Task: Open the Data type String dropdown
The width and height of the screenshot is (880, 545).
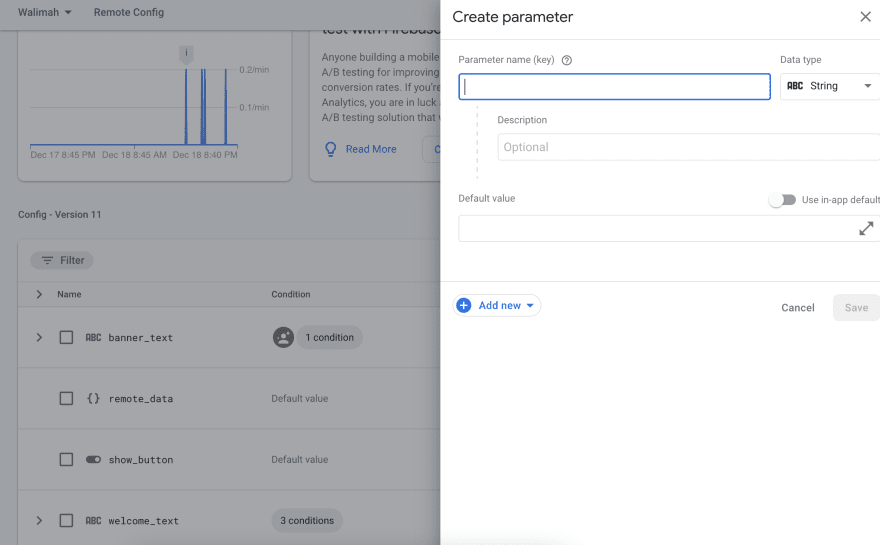Action: [829, 86]
